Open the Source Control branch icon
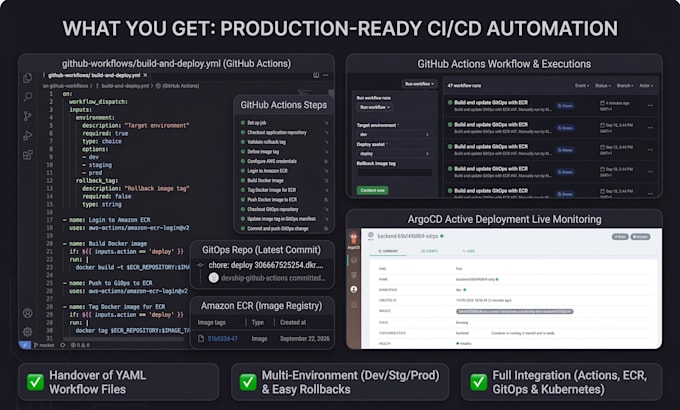This screenshot has width=680, height=410. pos(28,116)
